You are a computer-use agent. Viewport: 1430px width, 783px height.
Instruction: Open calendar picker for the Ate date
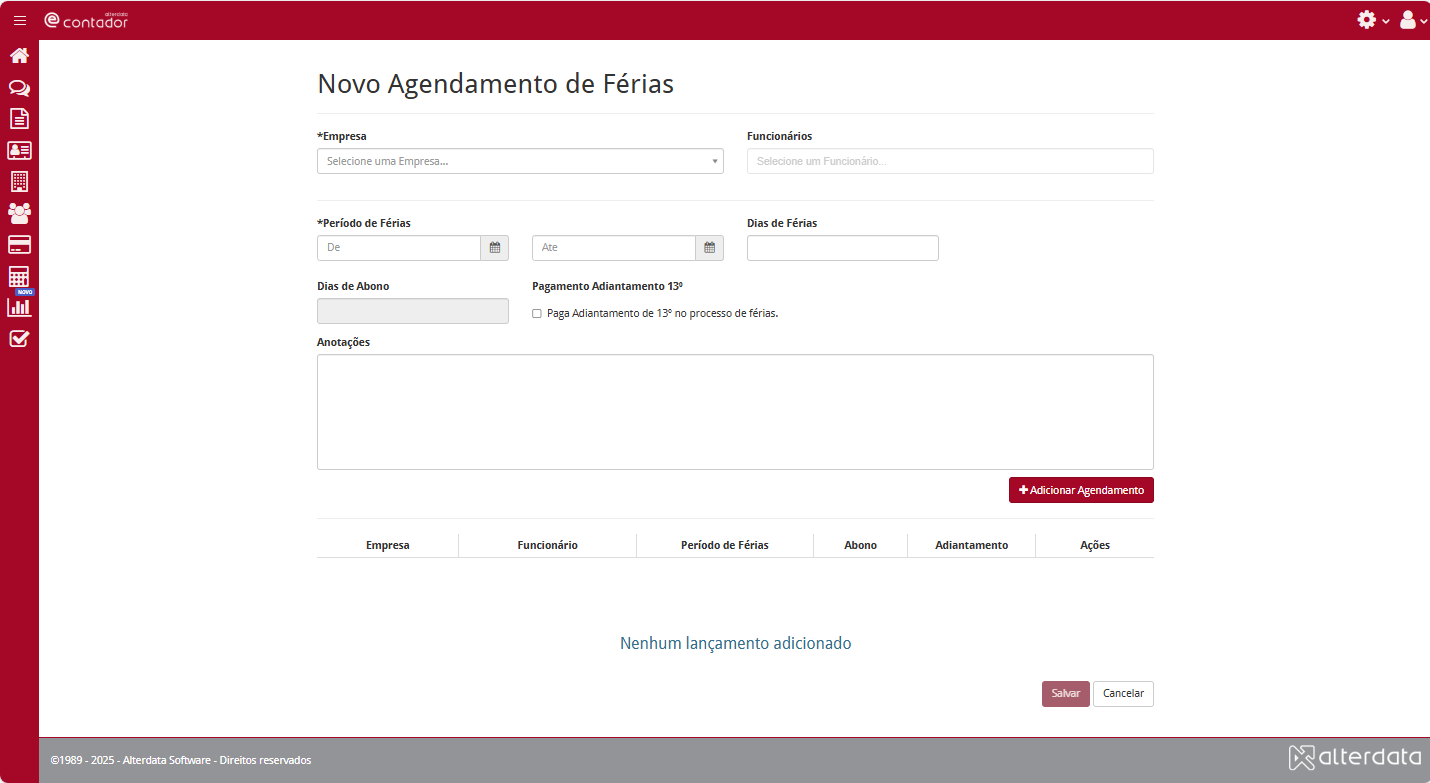[709, 248]
